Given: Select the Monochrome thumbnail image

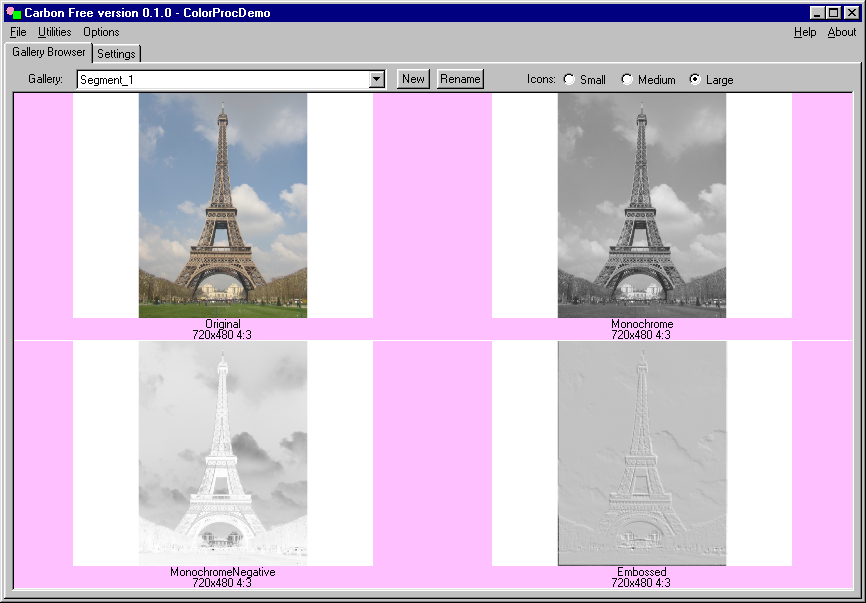Looking at the screenshot, I should [642, 205].
